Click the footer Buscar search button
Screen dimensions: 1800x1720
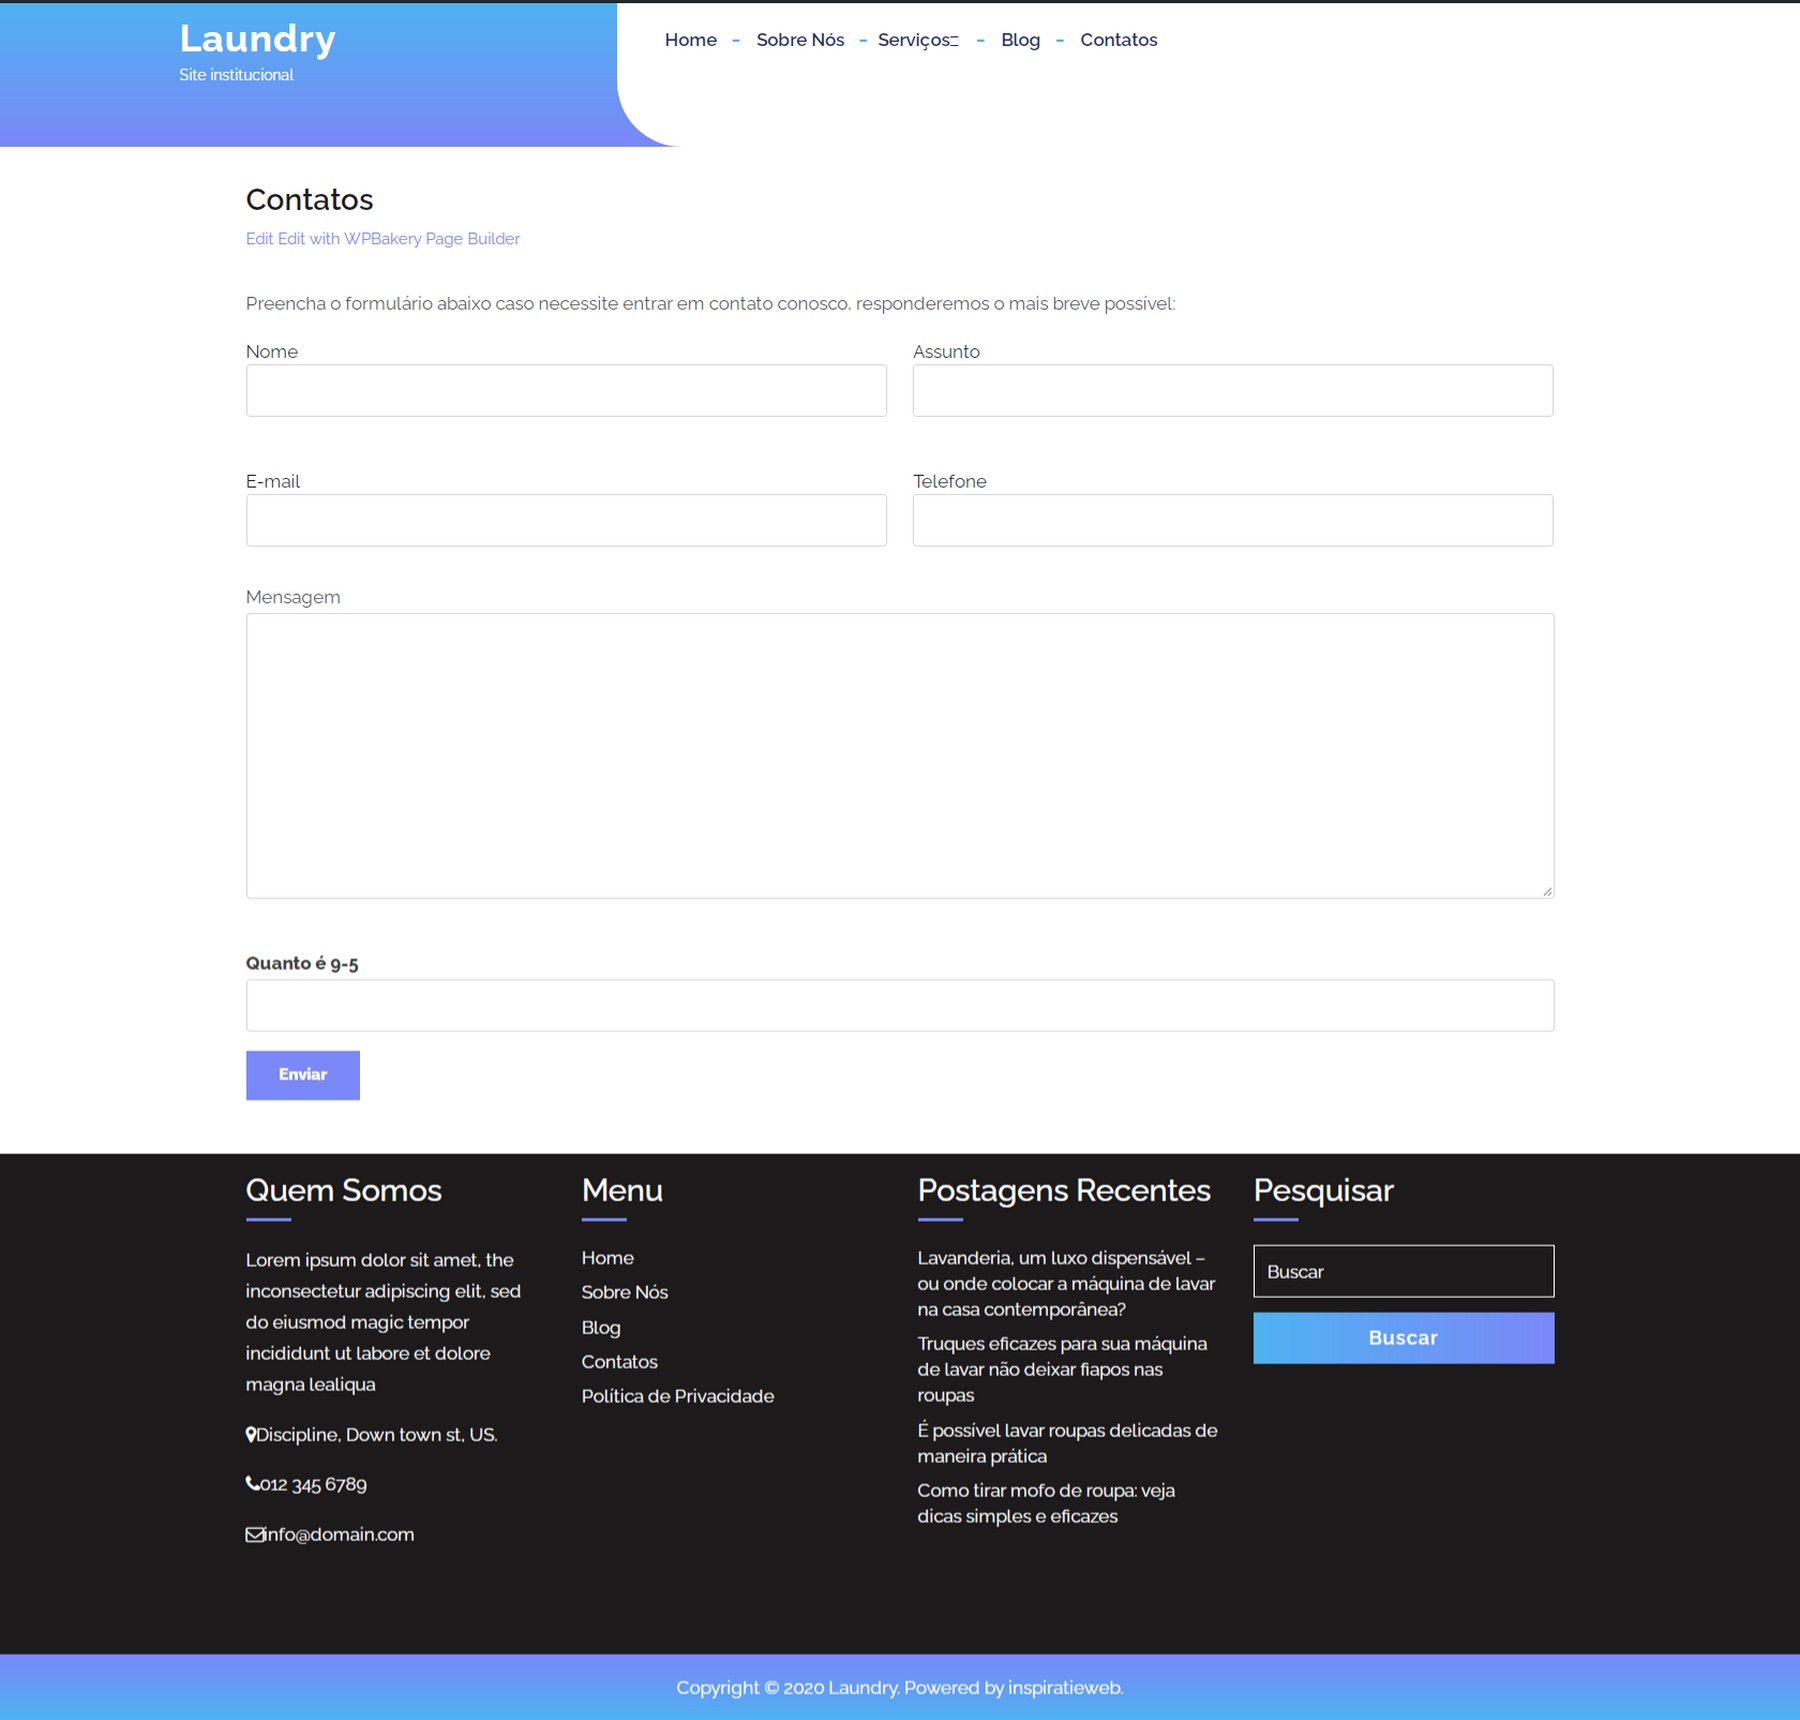tap(1403, 1338)
